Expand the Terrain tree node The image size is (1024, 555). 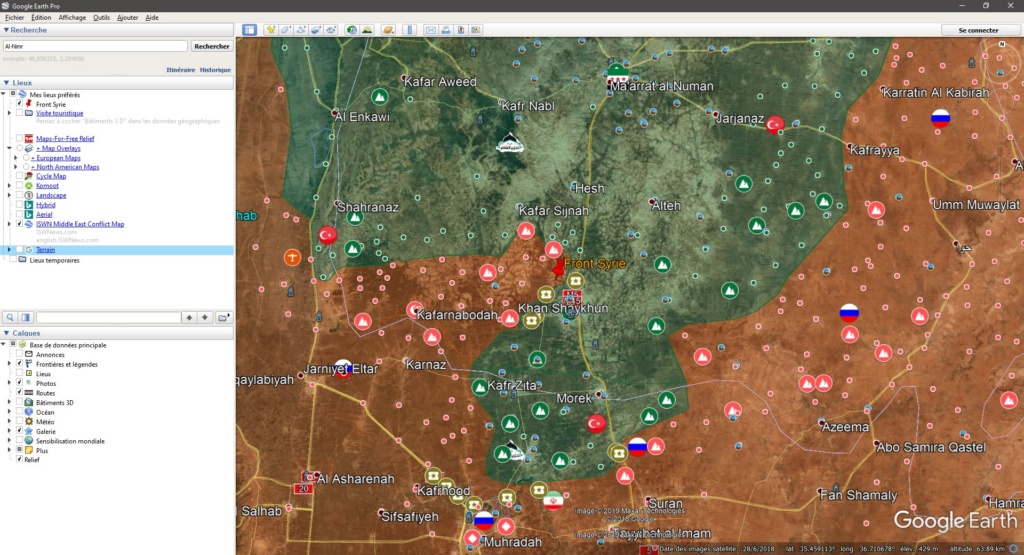pyautogui.click(x=10, y=249)
